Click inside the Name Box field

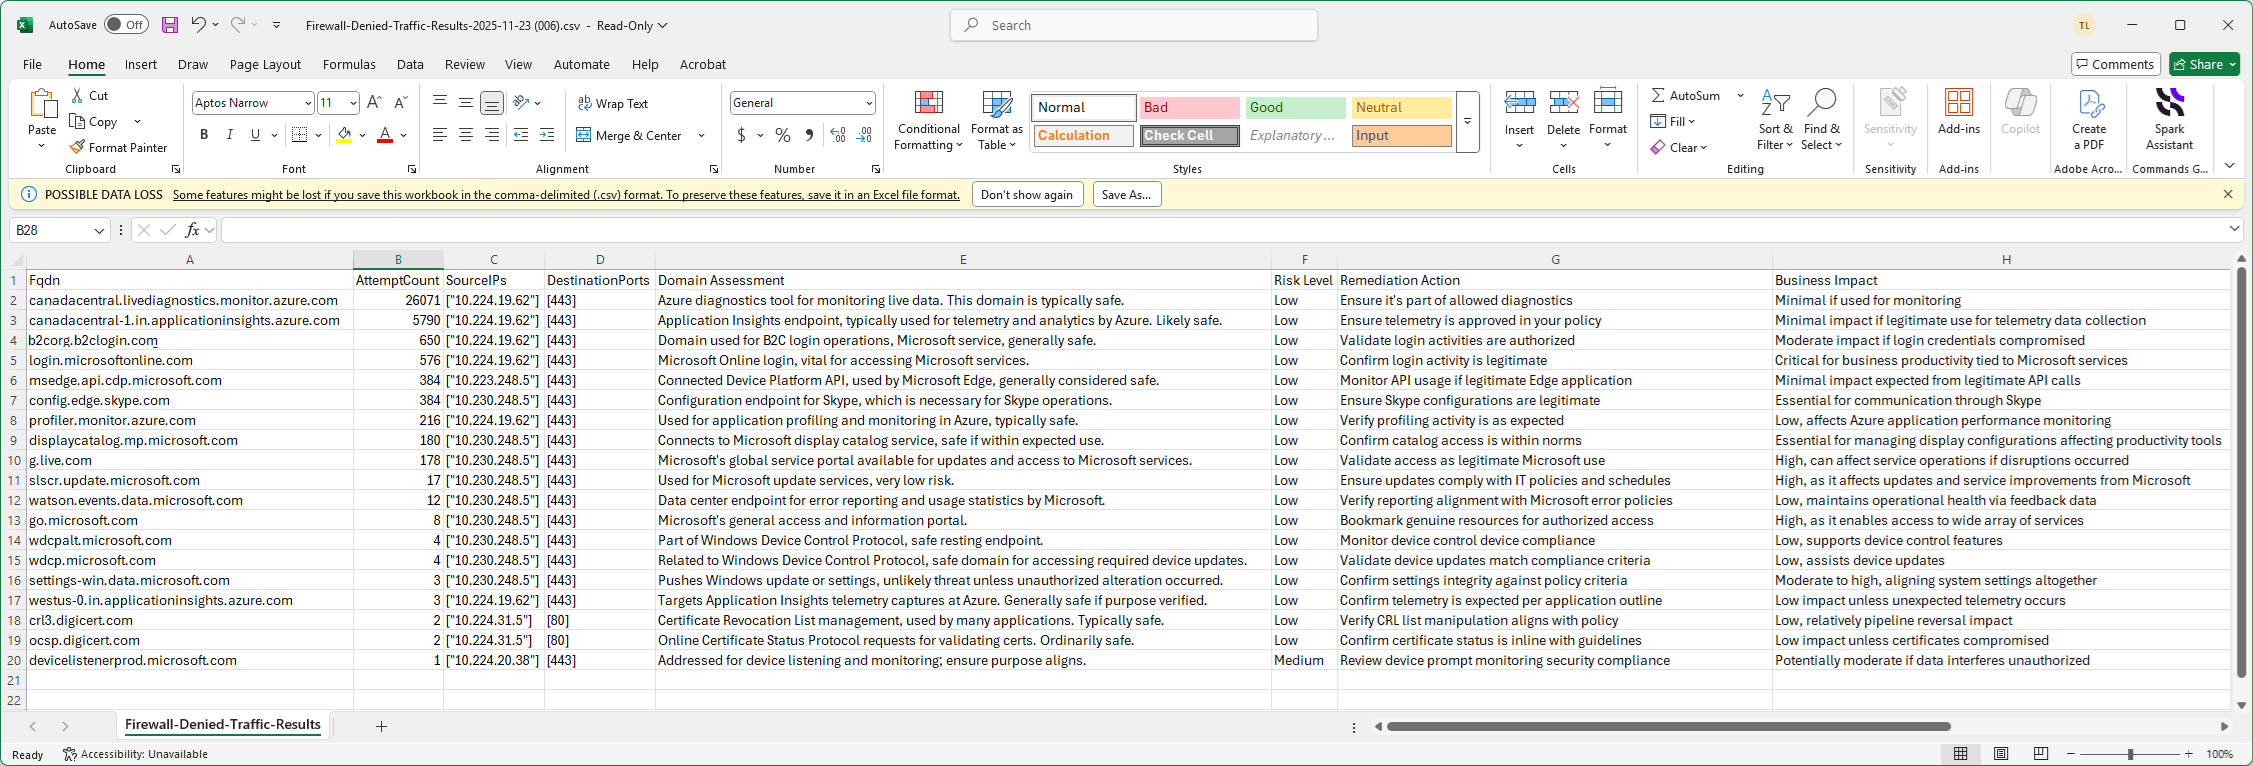(50, 230)
